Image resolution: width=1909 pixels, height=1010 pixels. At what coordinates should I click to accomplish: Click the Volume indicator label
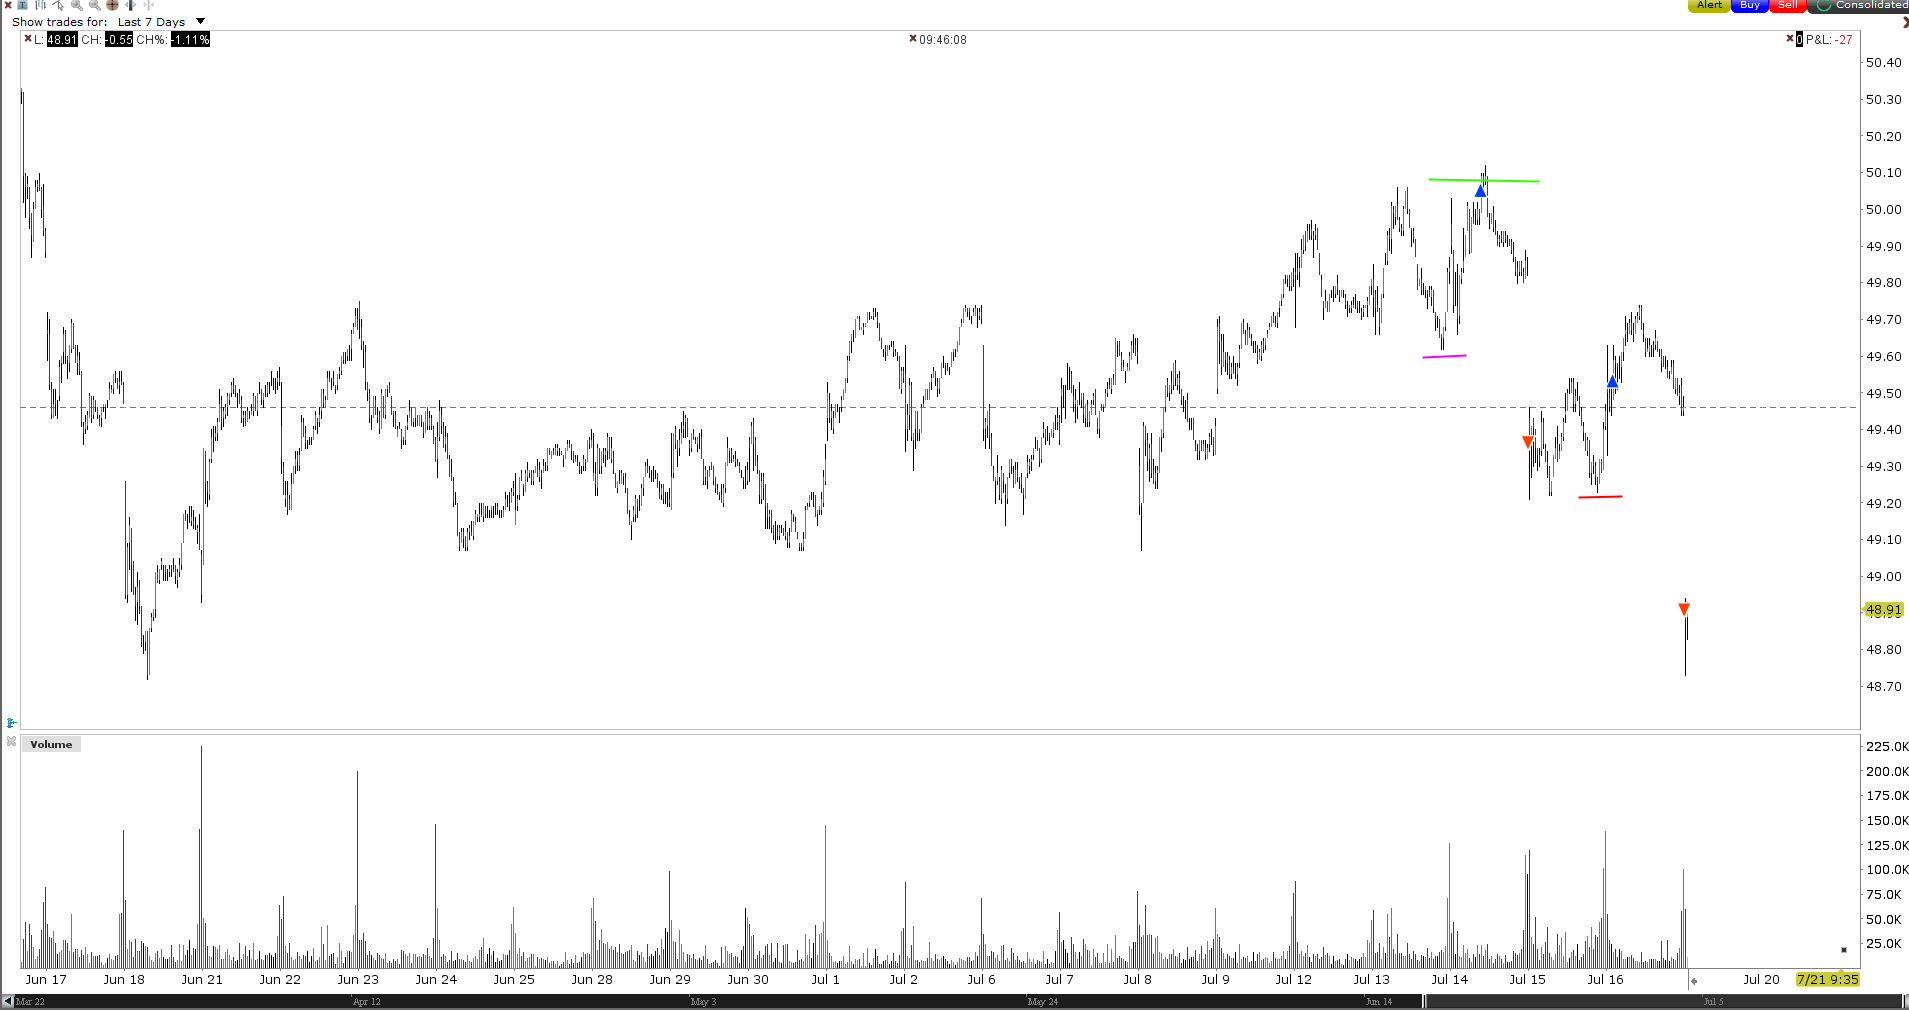click(51, 744)
